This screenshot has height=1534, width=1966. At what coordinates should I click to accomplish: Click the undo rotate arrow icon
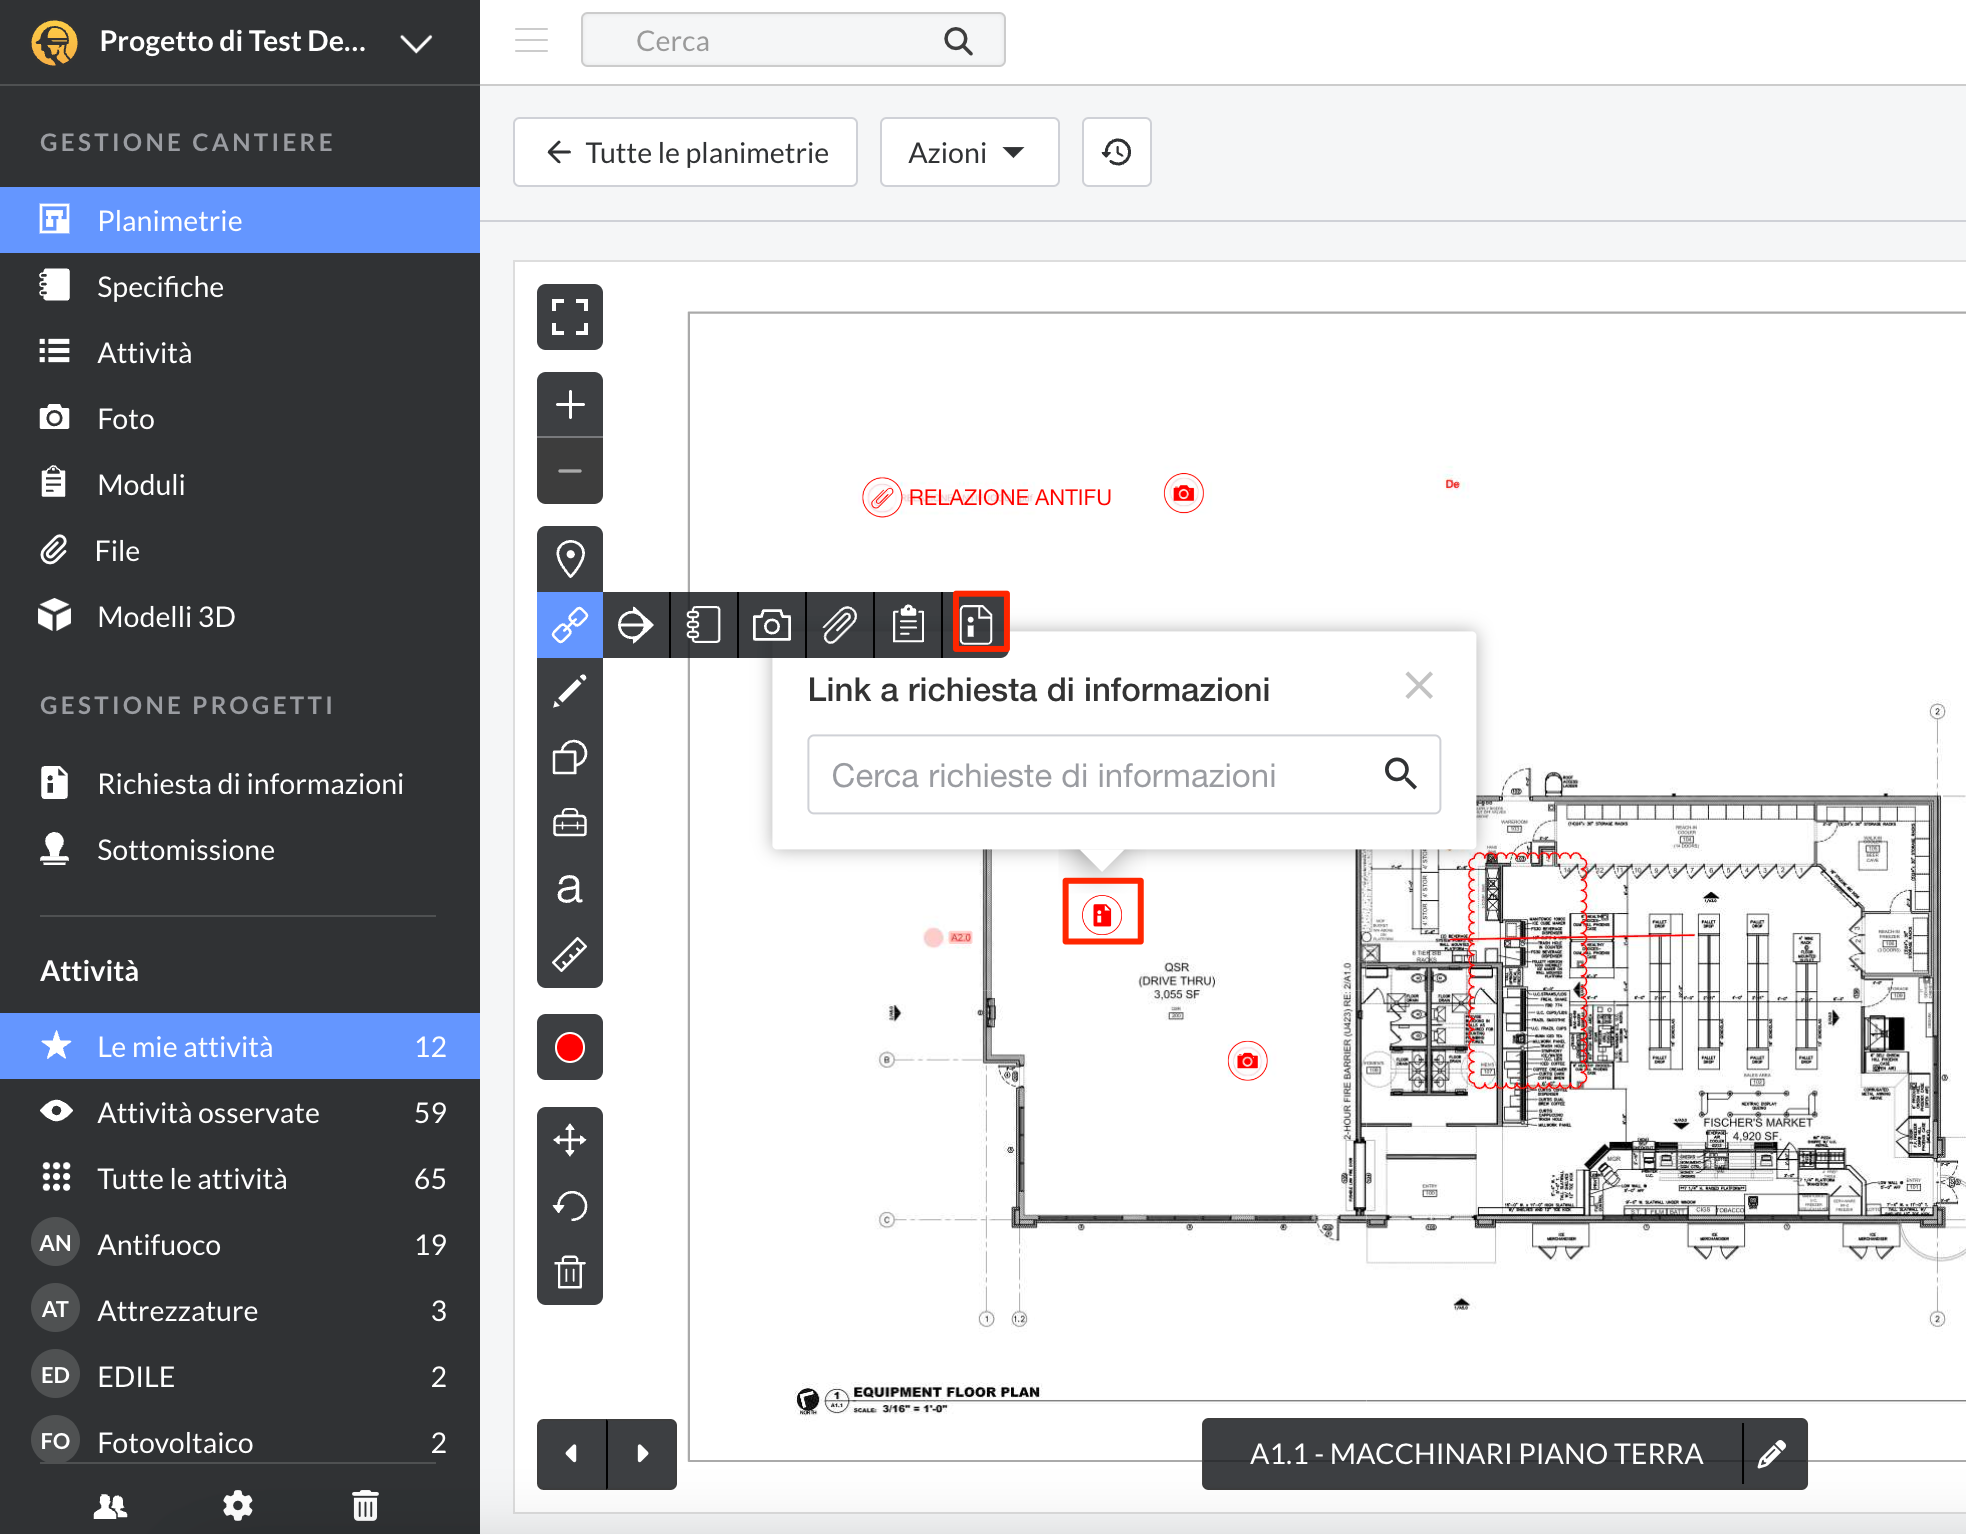click(570, 1206)
